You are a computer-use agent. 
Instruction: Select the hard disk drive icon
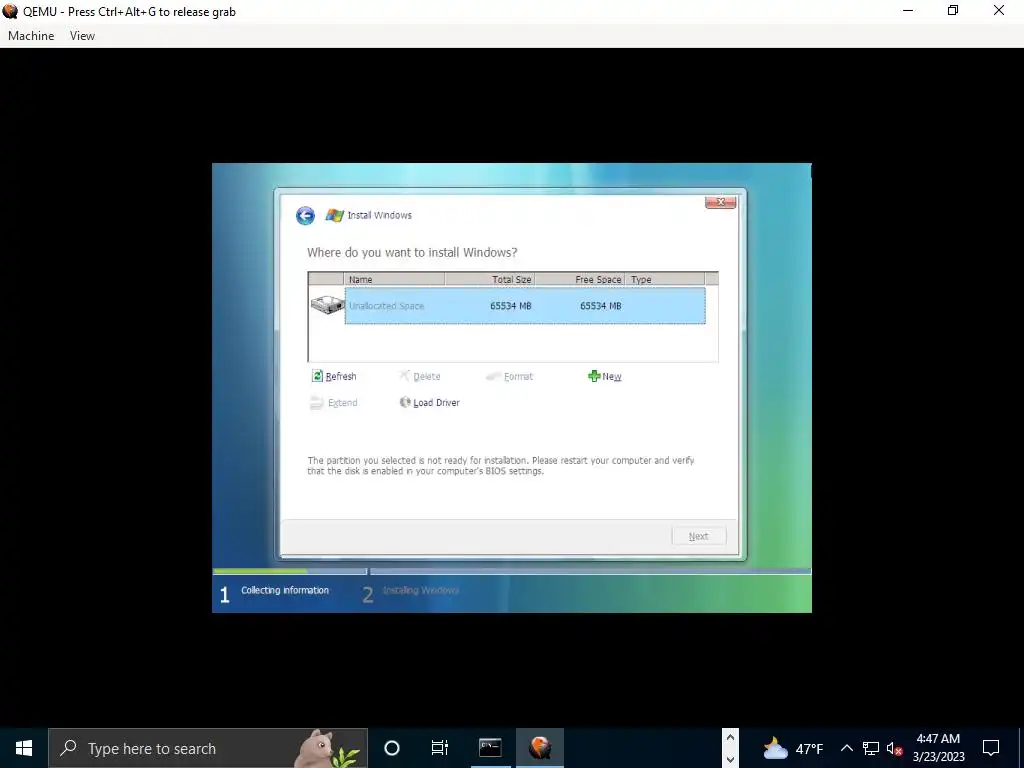point(327,305)
